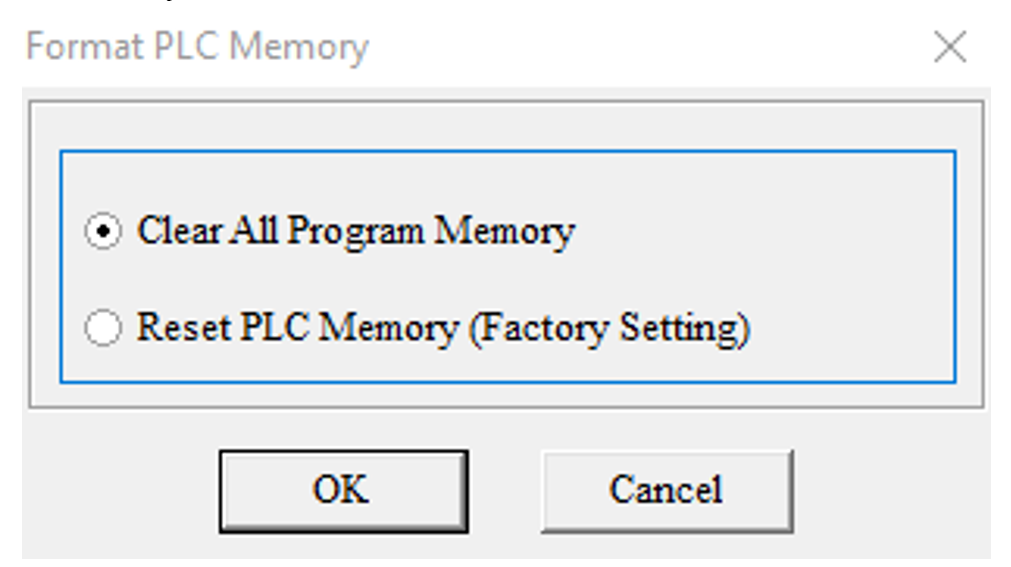The image size is (1011, 567).
Task: Dismiss the format dialog using Cancel
Action: pos(666,490)
